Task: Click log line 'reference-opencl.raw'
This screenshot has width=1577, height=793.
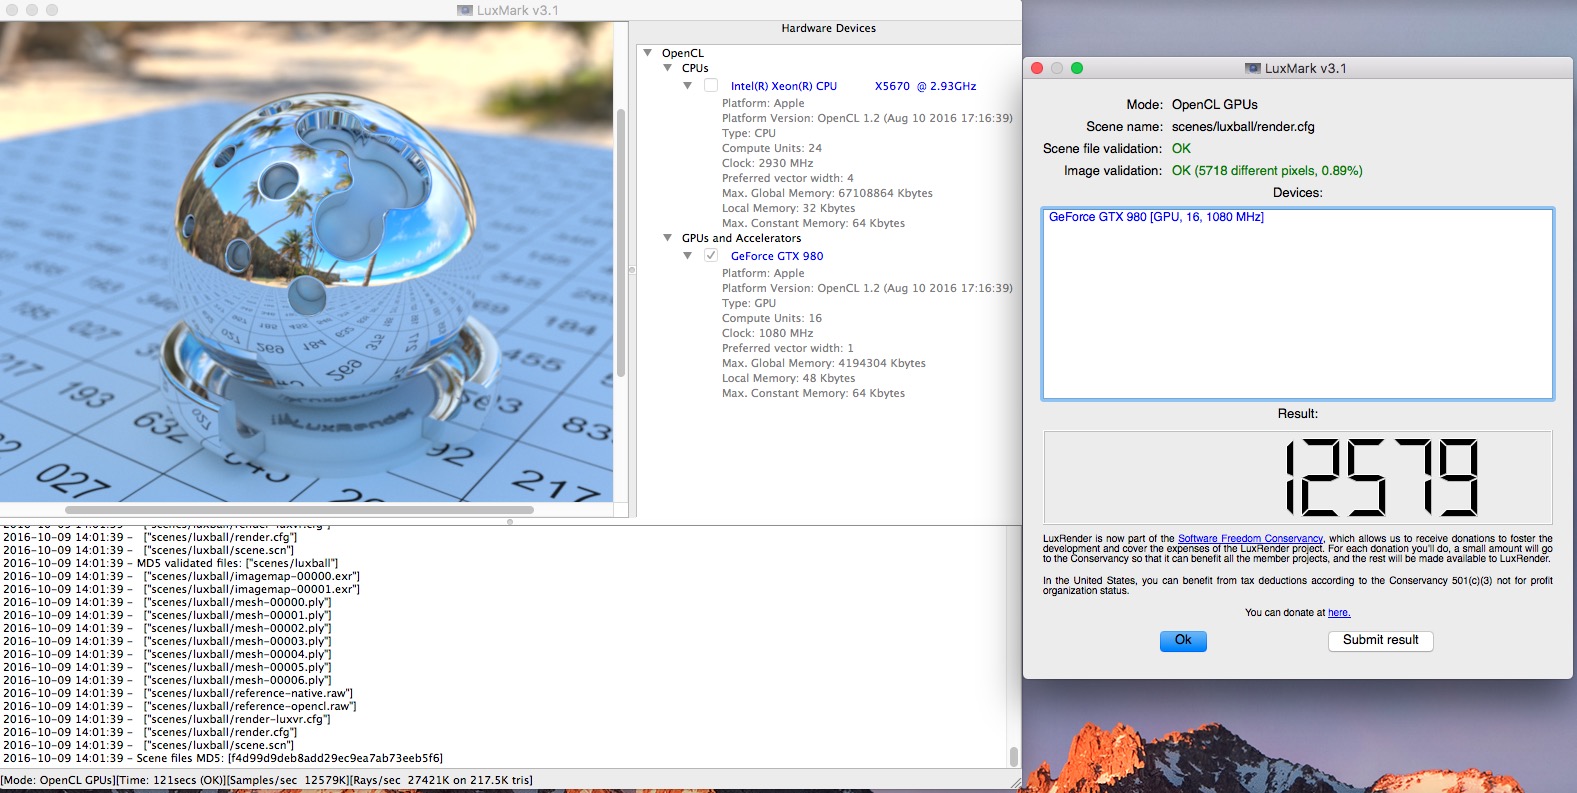Action: tap(179, 706)
